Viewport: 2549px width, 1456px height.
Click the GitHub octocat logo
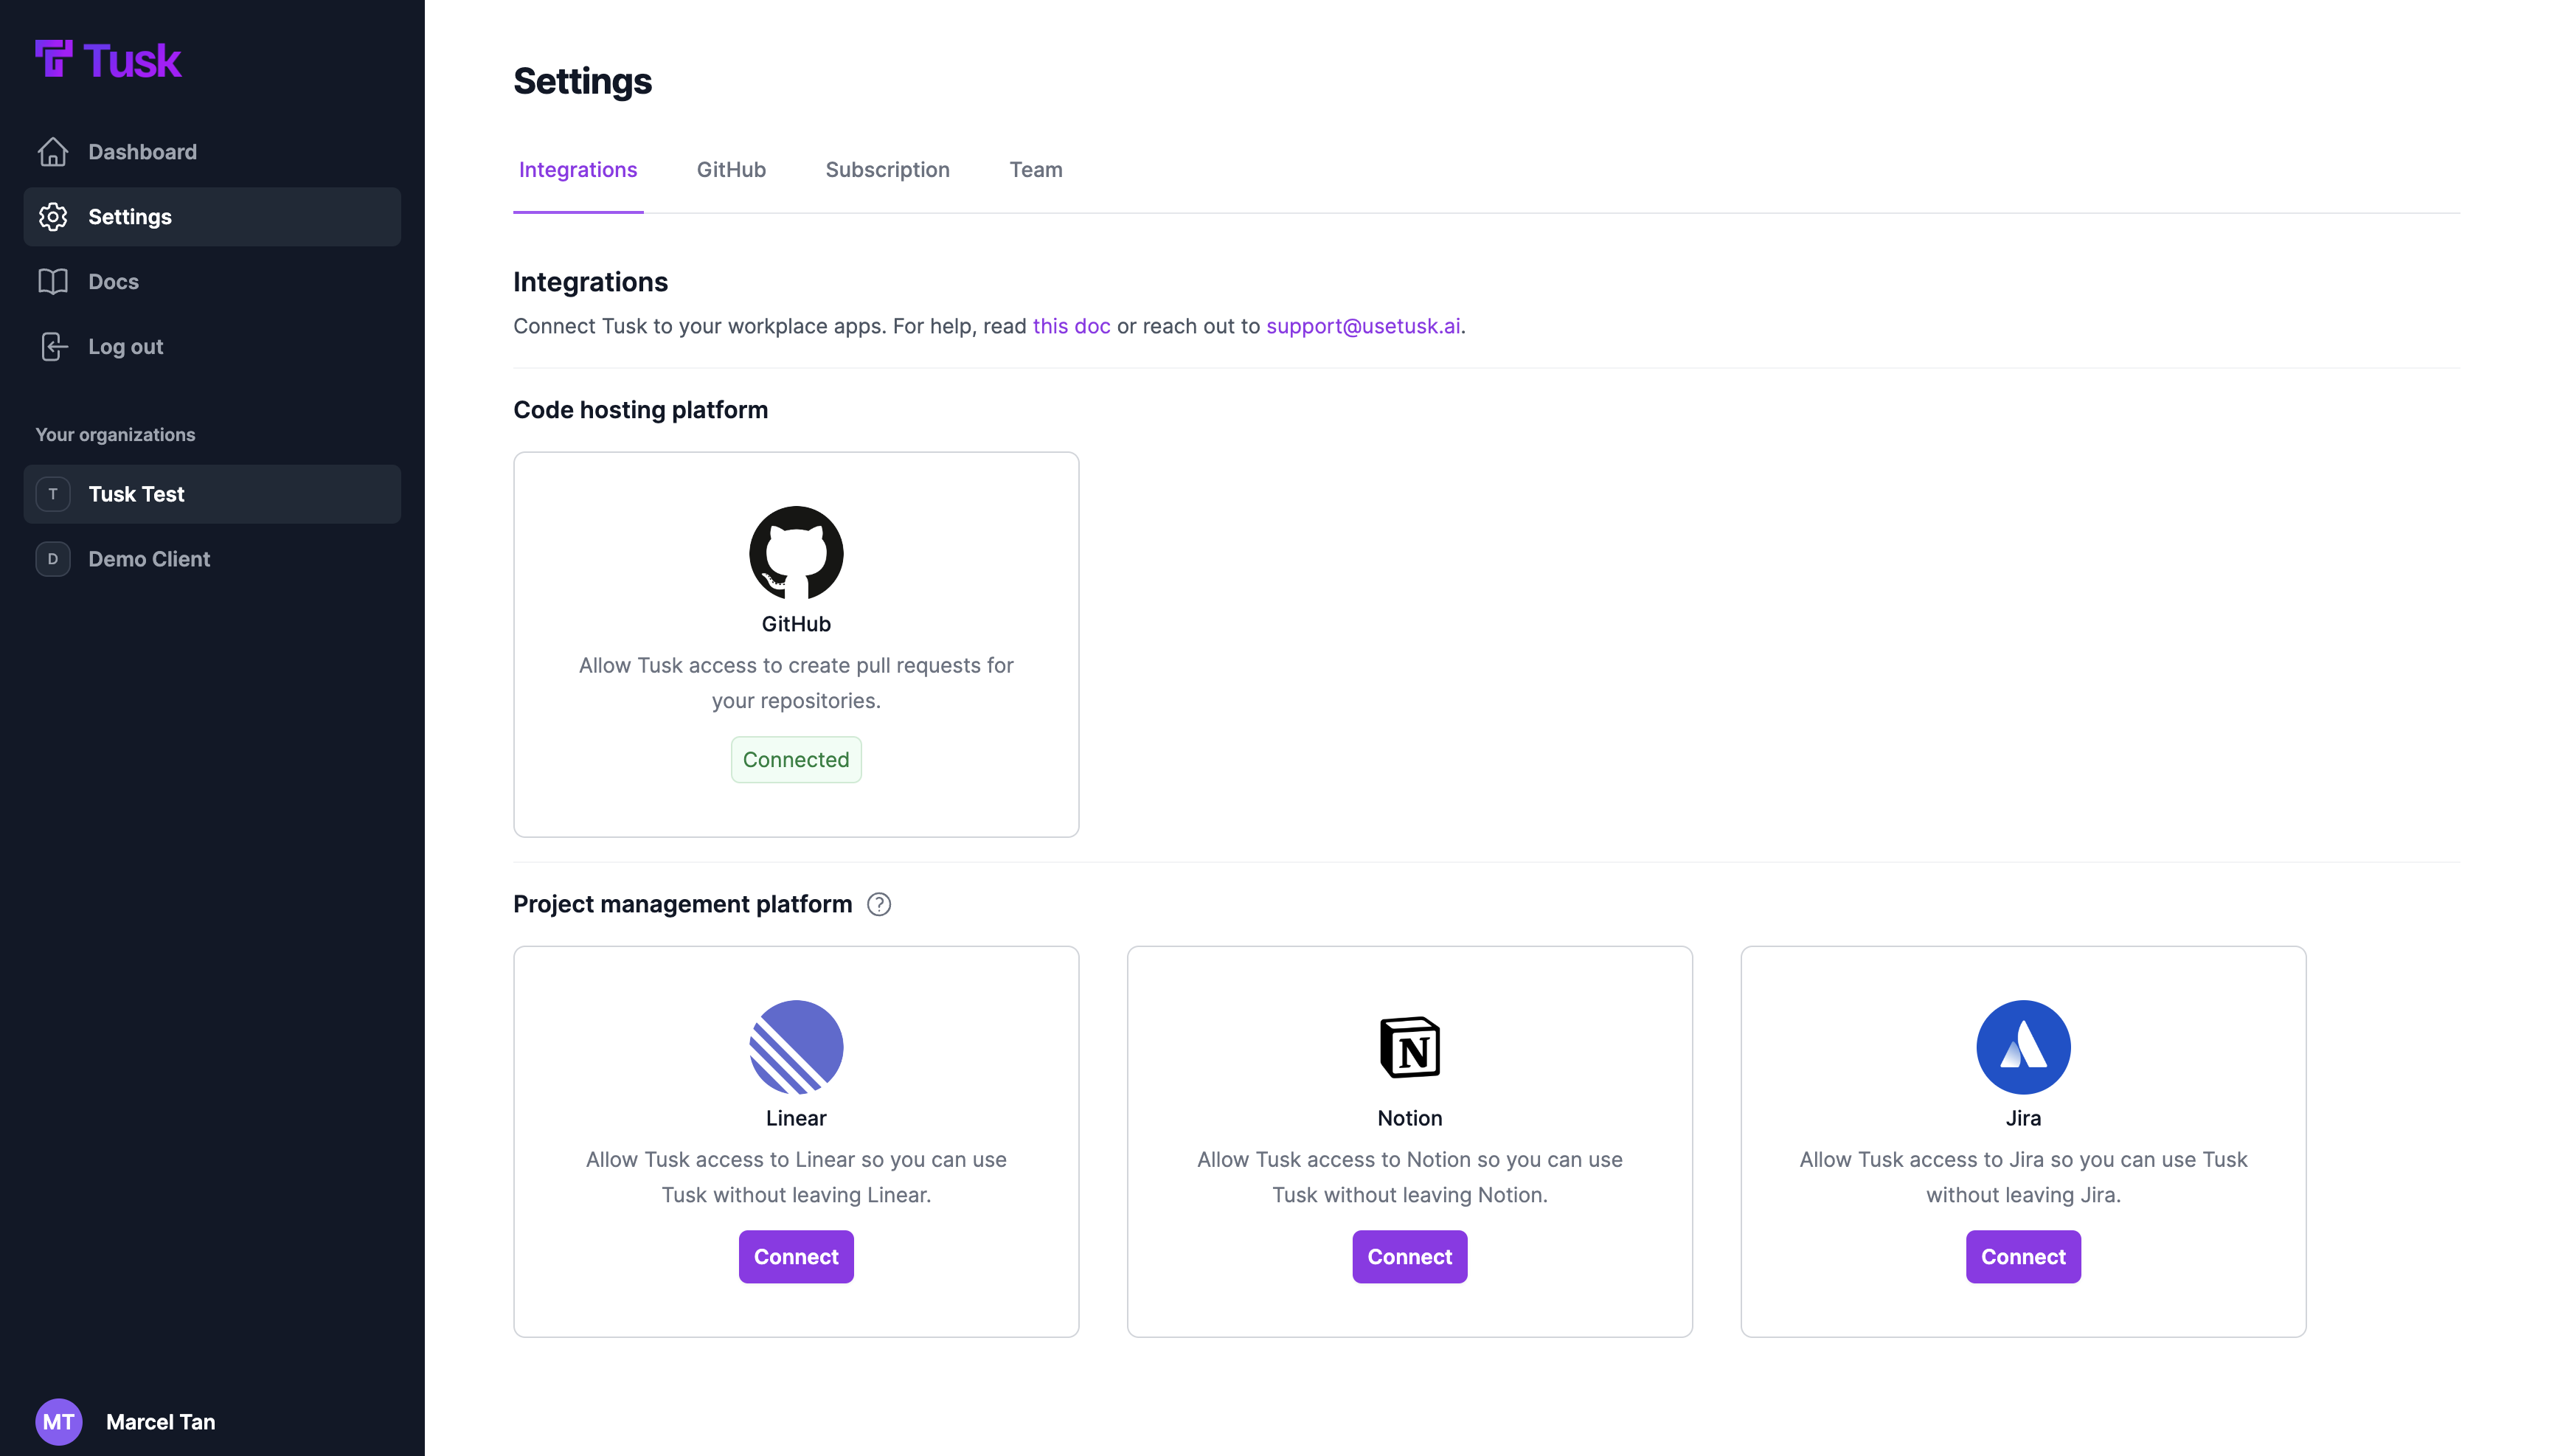(x=796, y=553)
